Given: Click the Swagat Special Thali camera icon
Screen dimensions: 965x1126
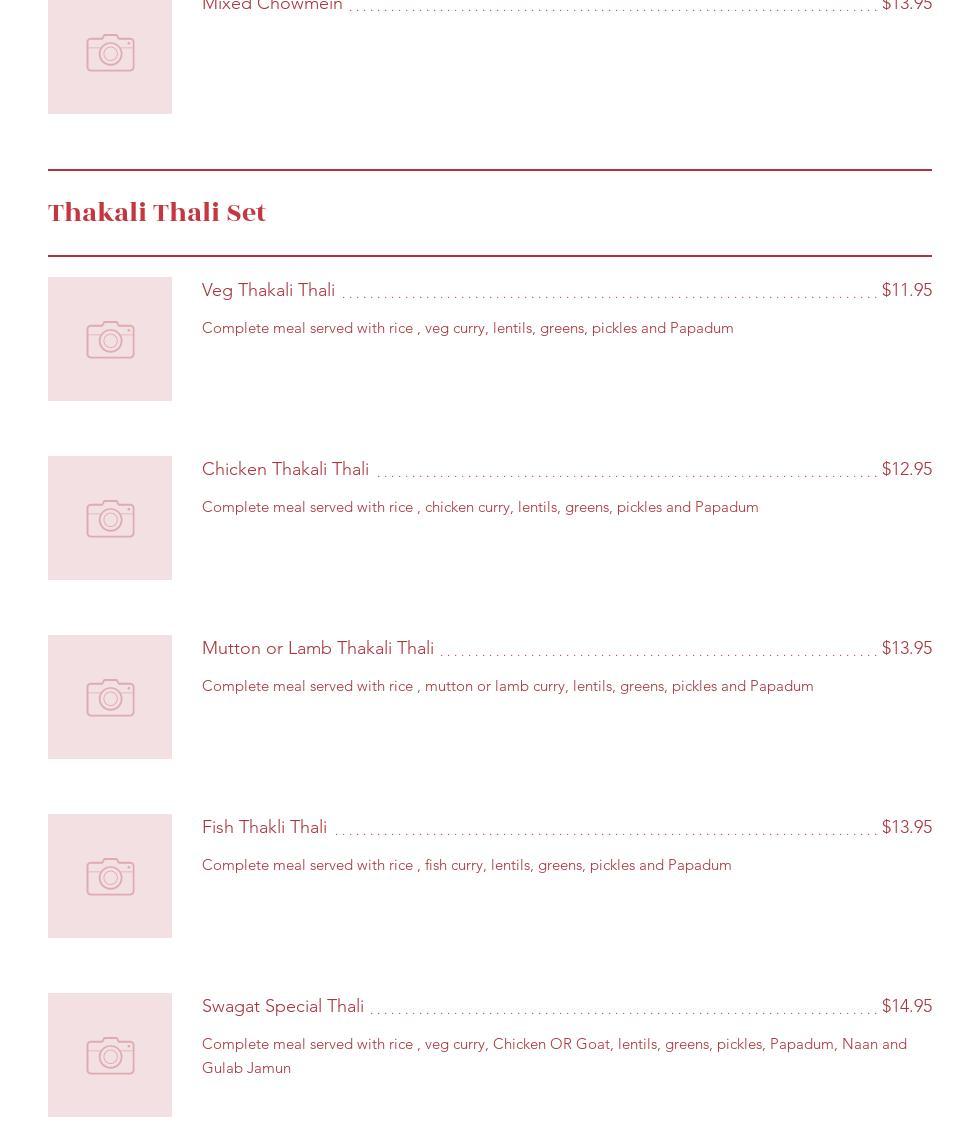Looking at the screenshot, I should 110,1055.
